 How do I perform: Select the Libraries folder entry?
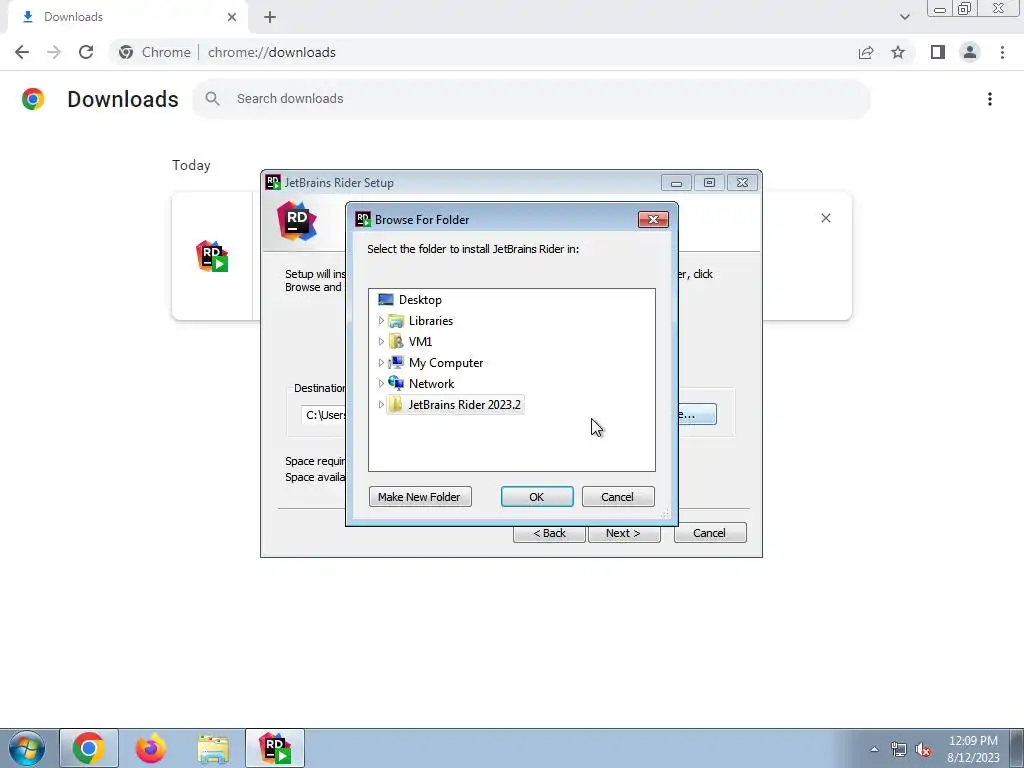[430, 321]
